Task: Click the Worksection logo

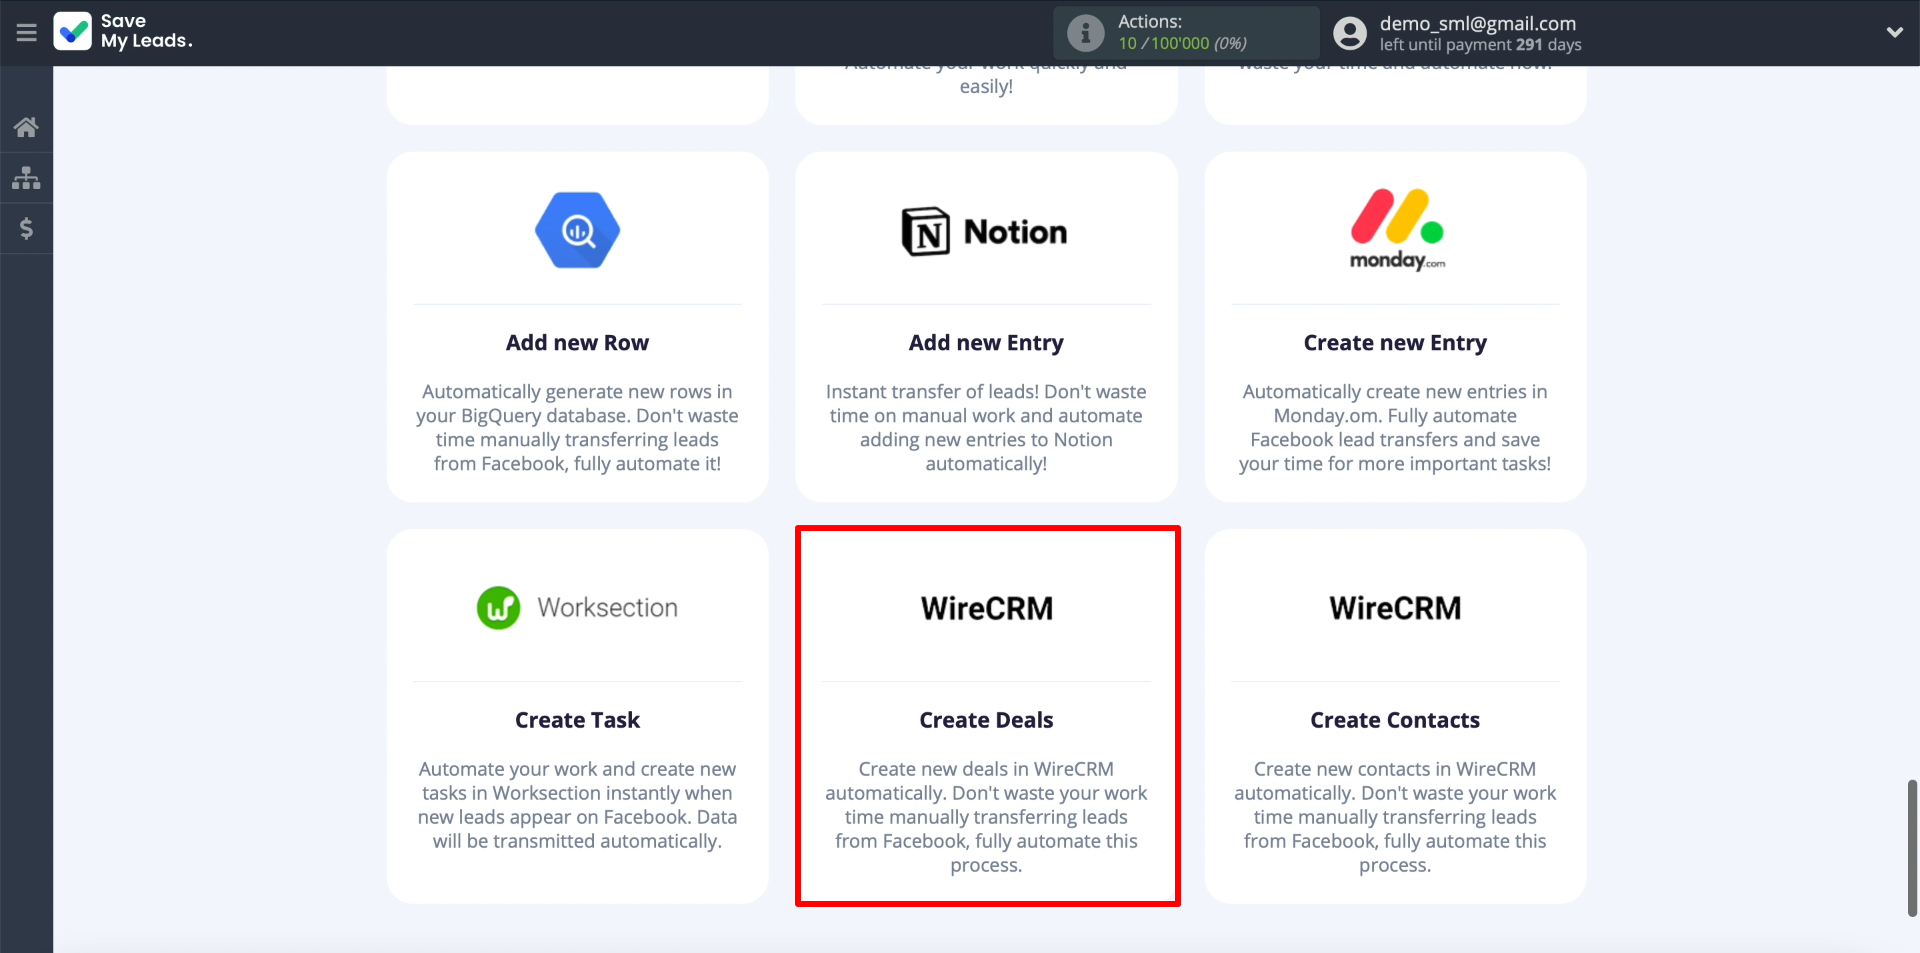Action: [x=577, y=608]
